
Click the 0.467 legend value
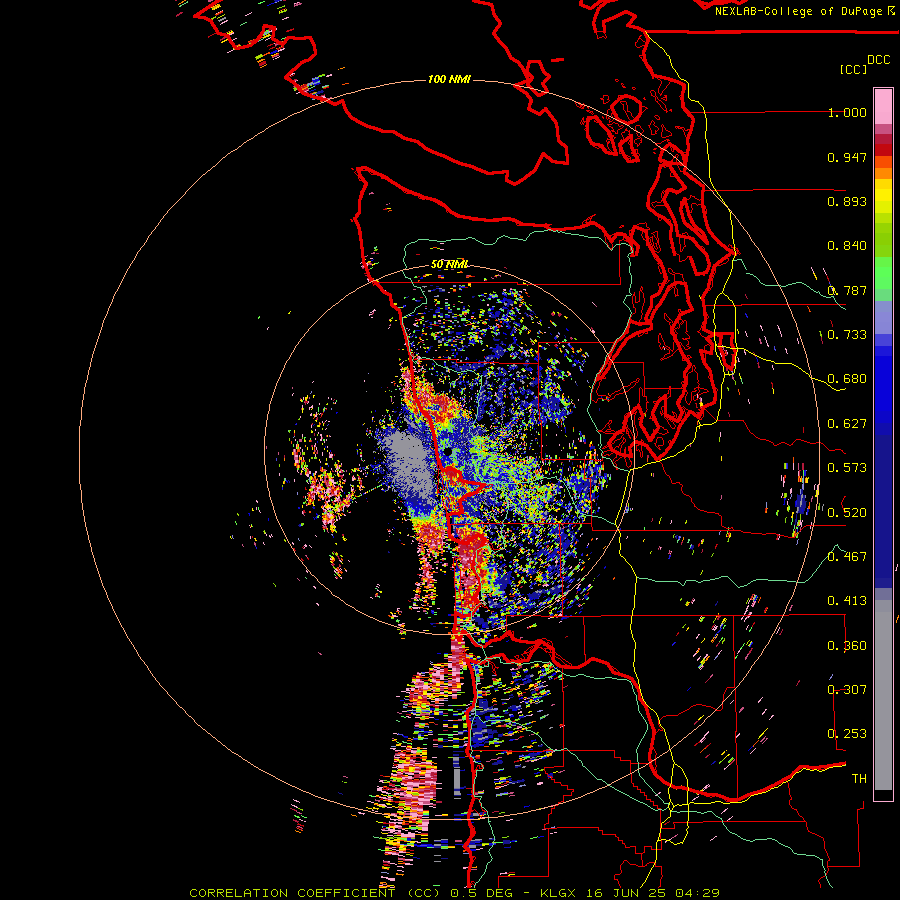[847, 557]
